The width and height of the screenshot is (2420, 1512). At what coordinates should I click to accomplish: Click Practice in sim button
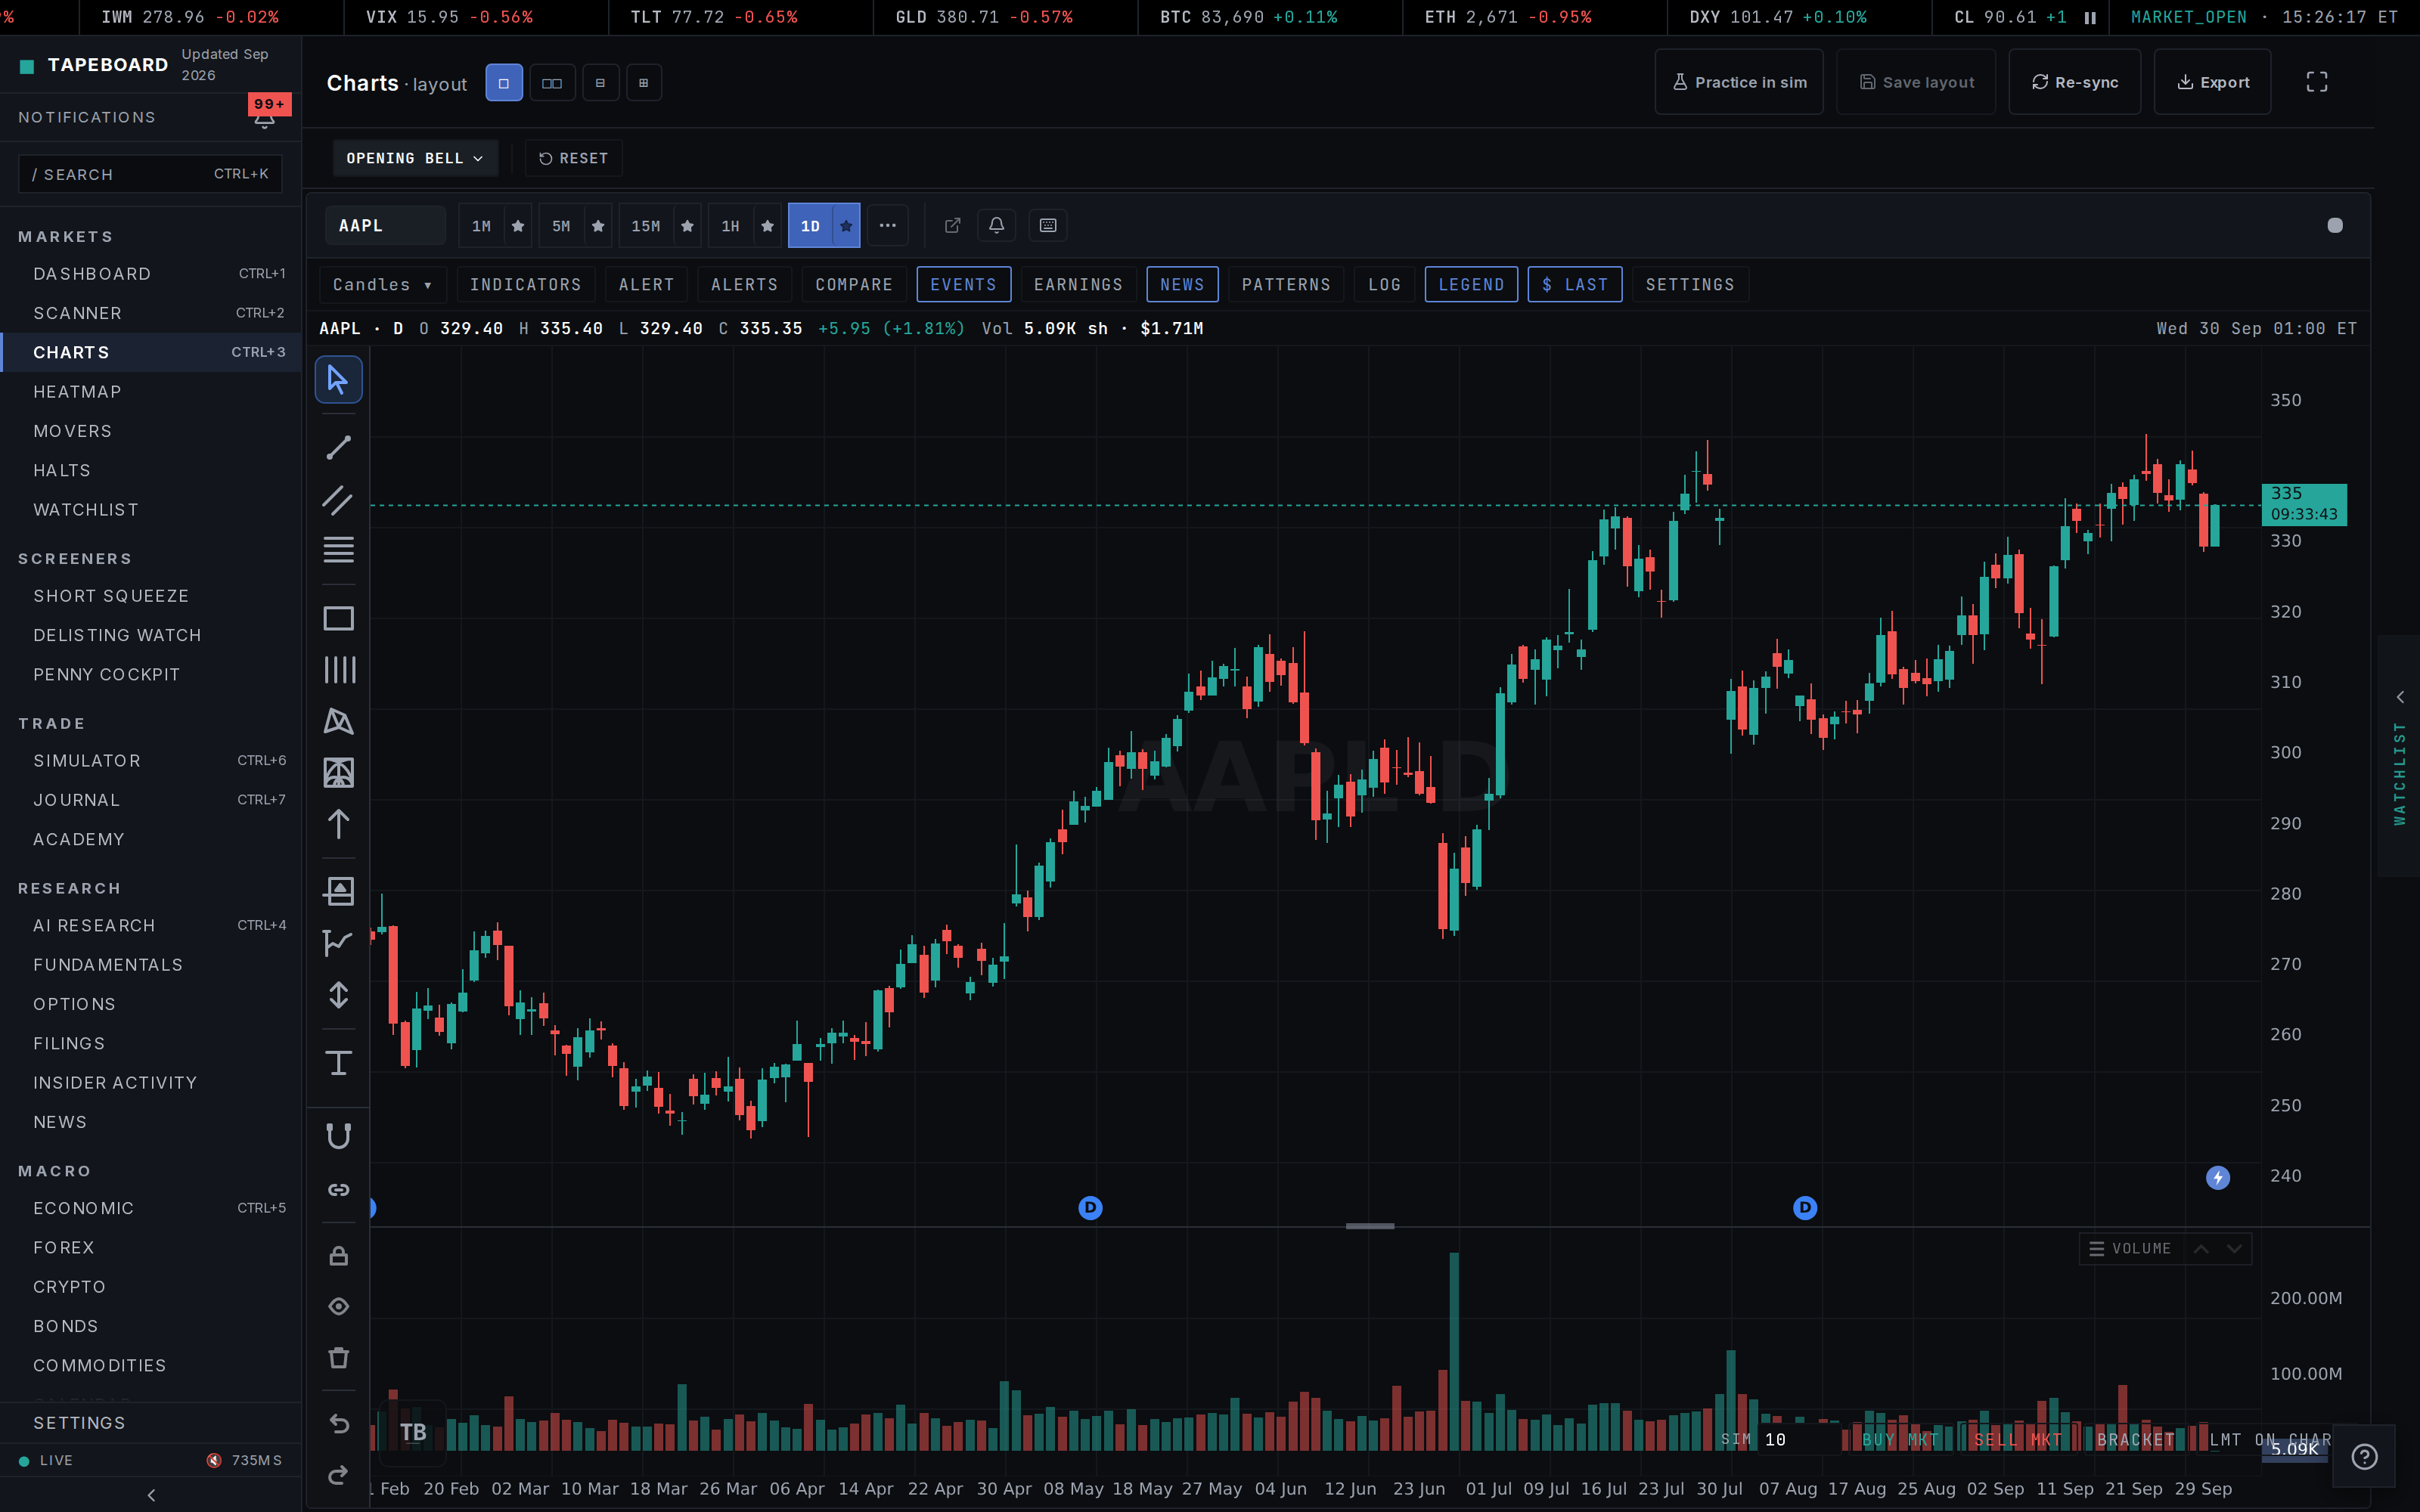click(1739, 82)
